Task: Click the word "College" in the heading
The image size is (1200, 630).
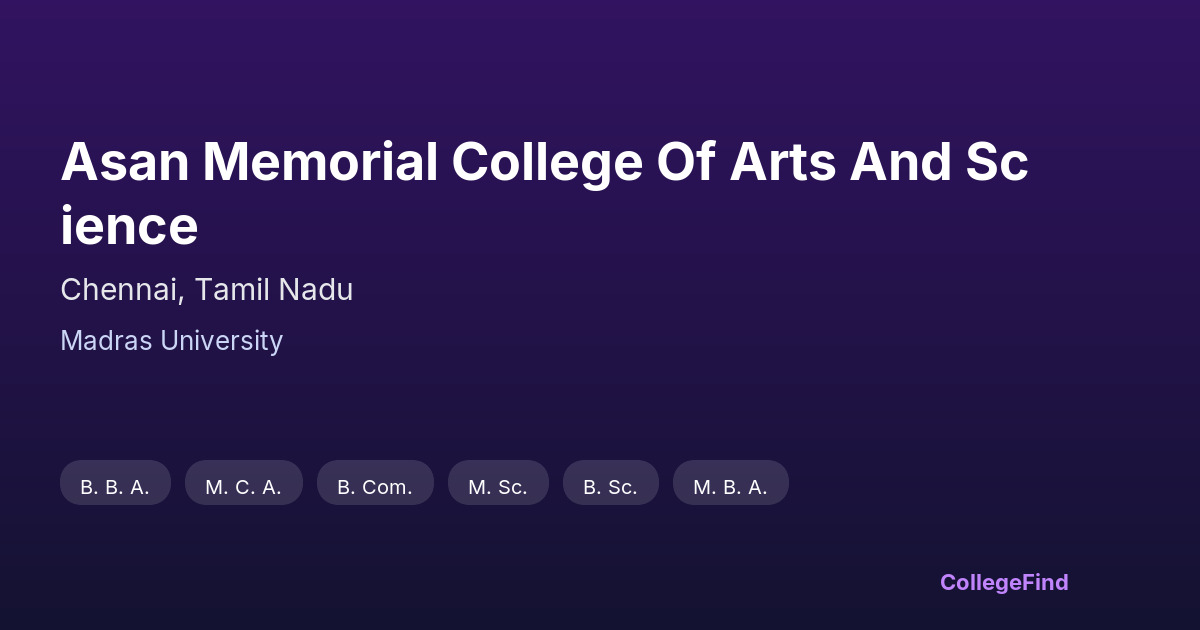Action: 547,162
